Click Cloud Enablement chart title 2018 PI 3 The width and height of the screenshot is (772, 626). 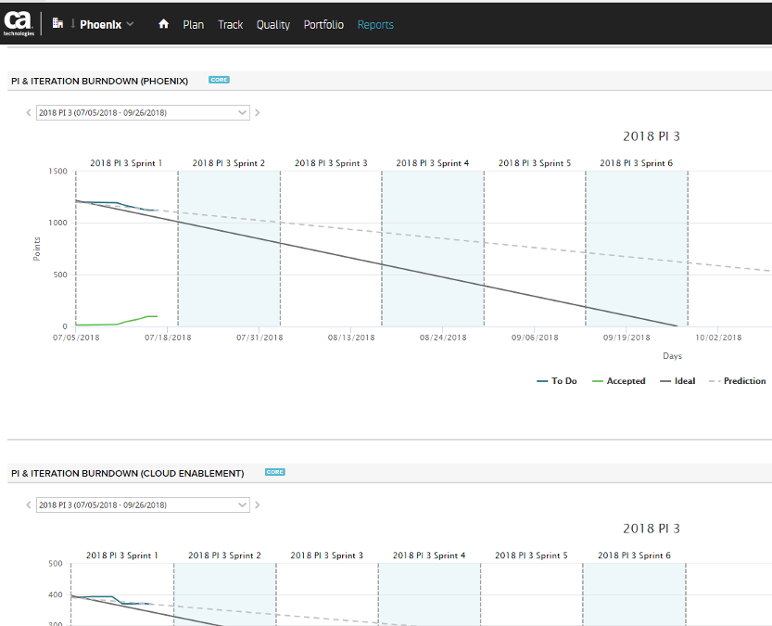(x=651, y=528)
